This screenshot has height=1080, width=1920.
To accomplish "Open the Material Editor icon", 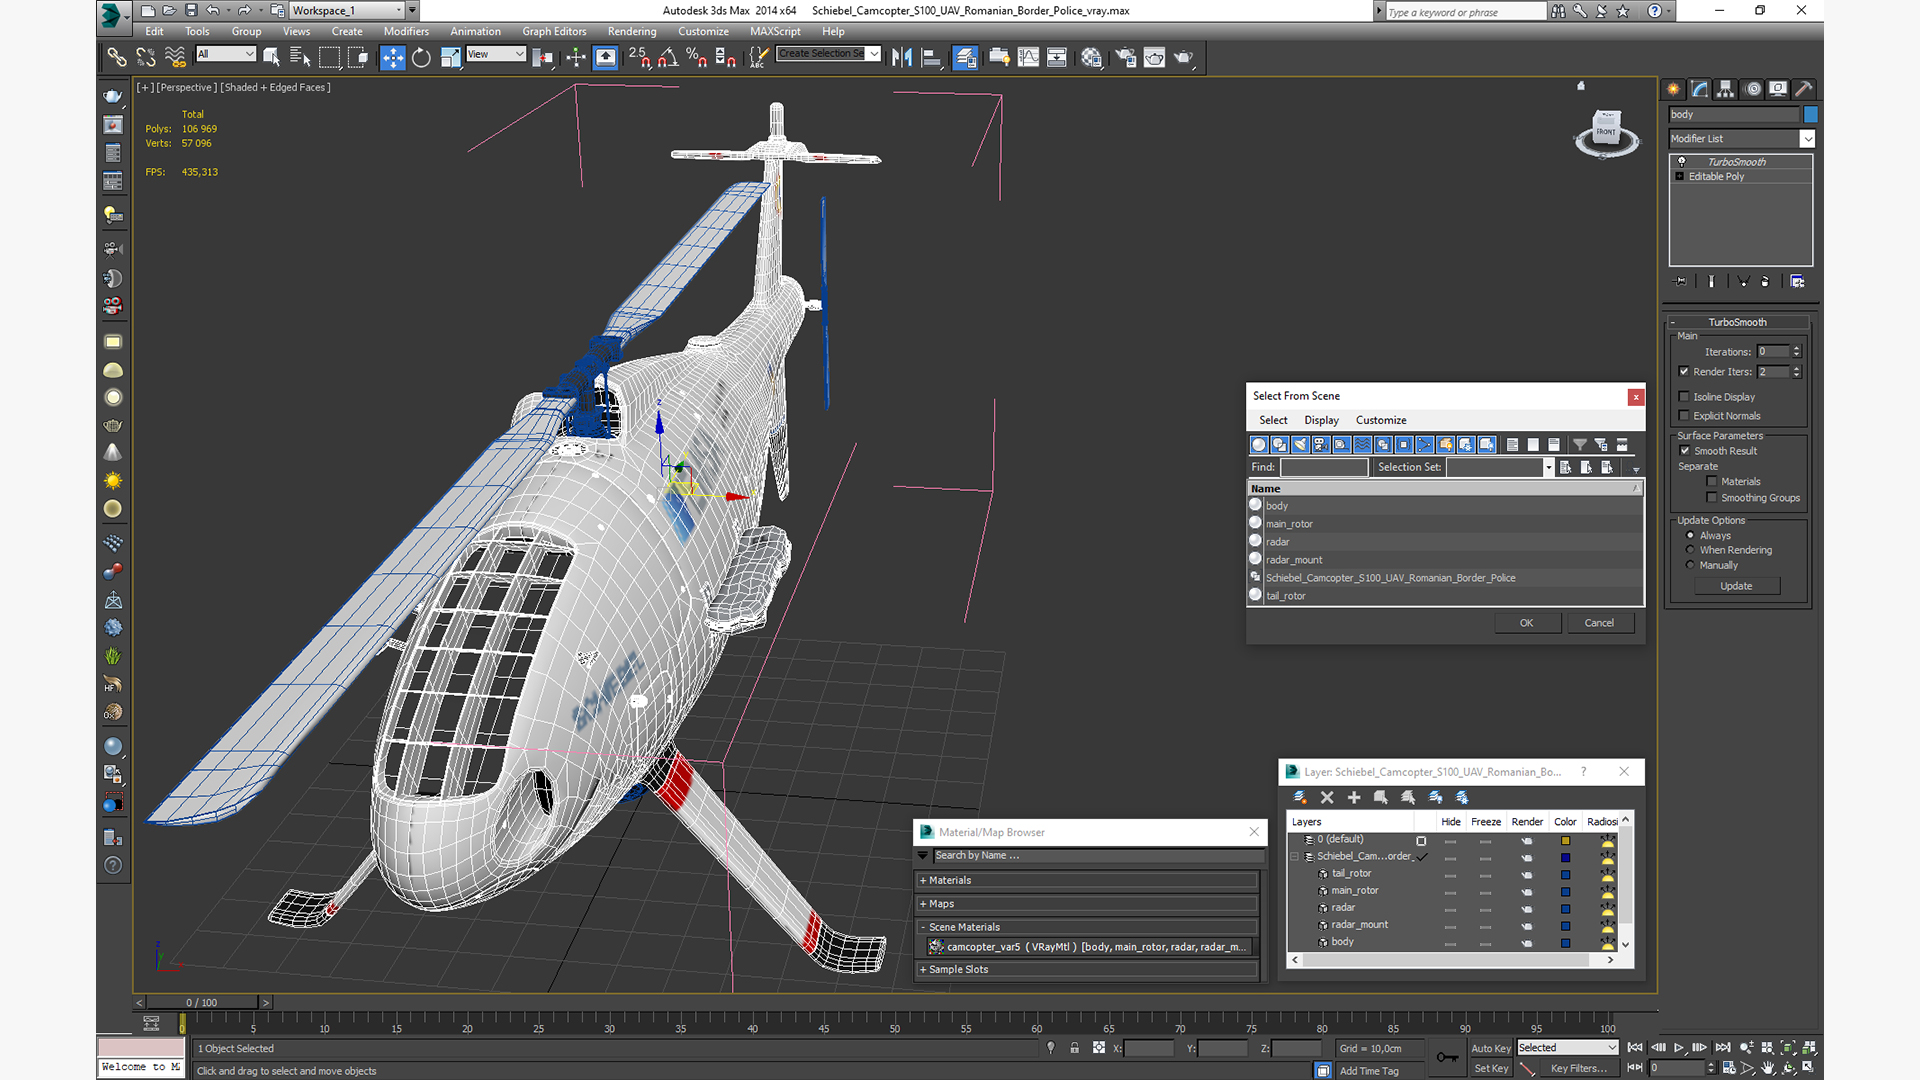I will pos(1091,58).
